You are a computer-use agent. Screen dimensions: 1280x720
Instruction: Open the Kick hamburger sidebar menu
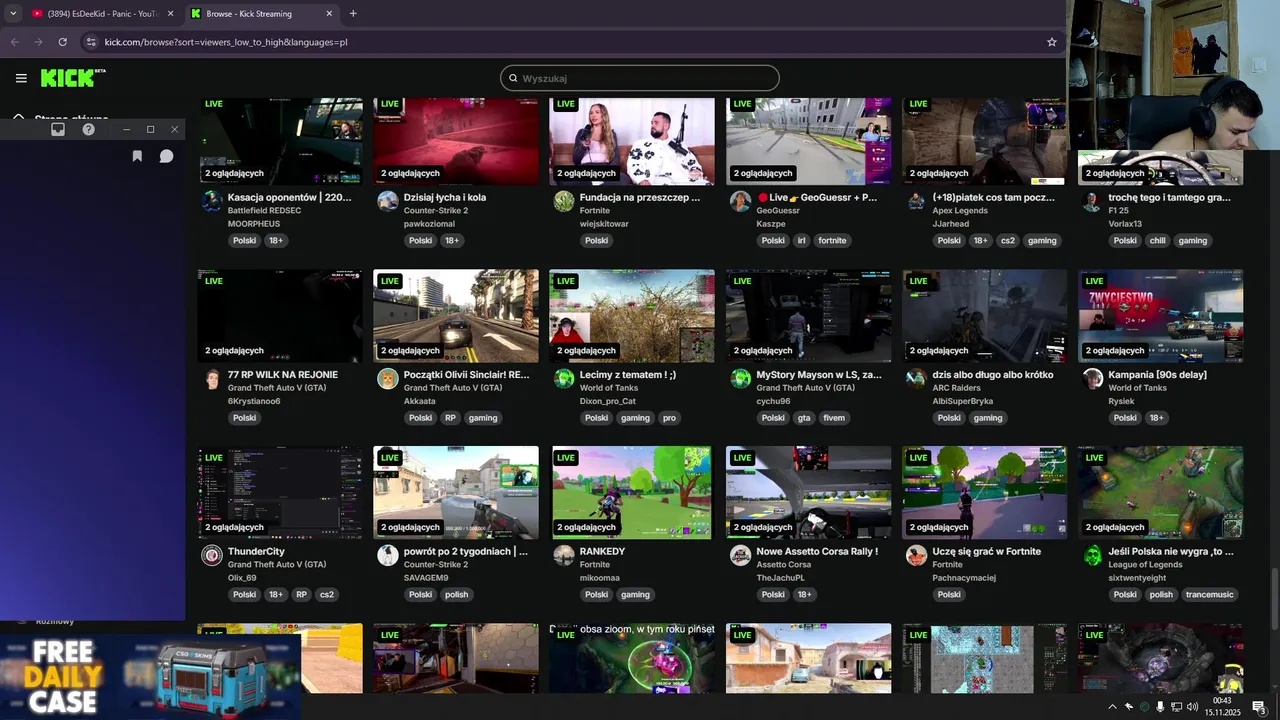21,78
